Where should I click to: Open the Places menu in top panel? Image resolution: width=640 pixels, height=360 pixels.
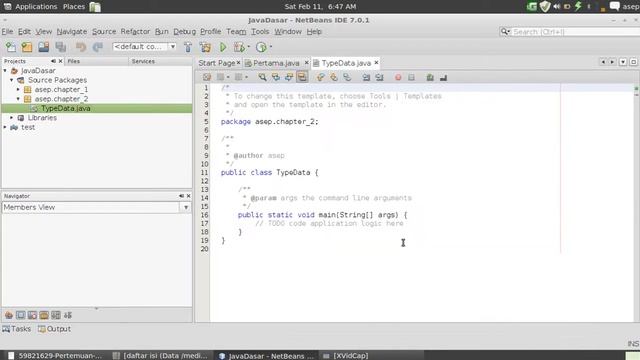point(74,7)
